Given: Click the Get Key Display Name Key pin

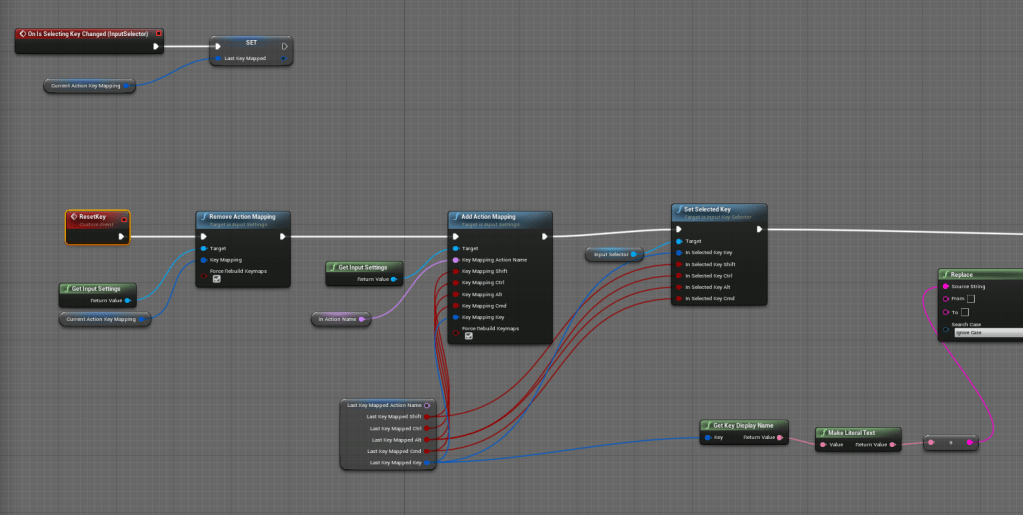Looking at the screenshot, I should [x=708, y=437].
